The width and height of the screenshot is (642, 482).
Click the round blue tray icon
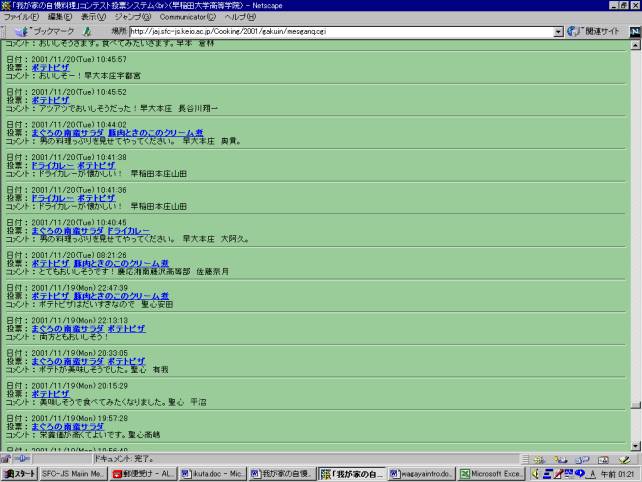[x=580, y=474]
